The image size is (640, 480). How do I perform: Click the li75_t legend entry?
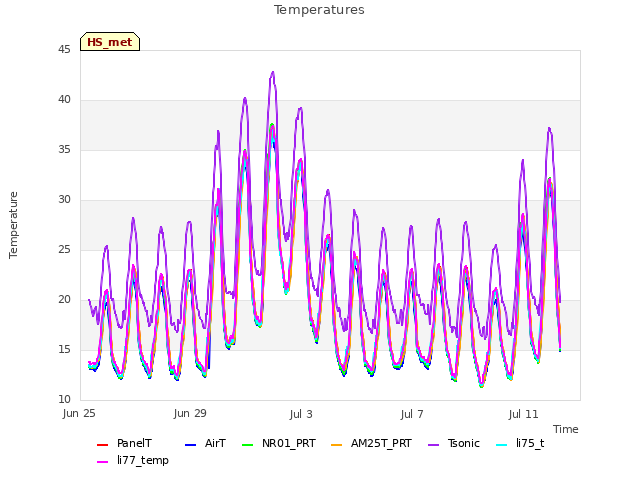tap(520, 444)
